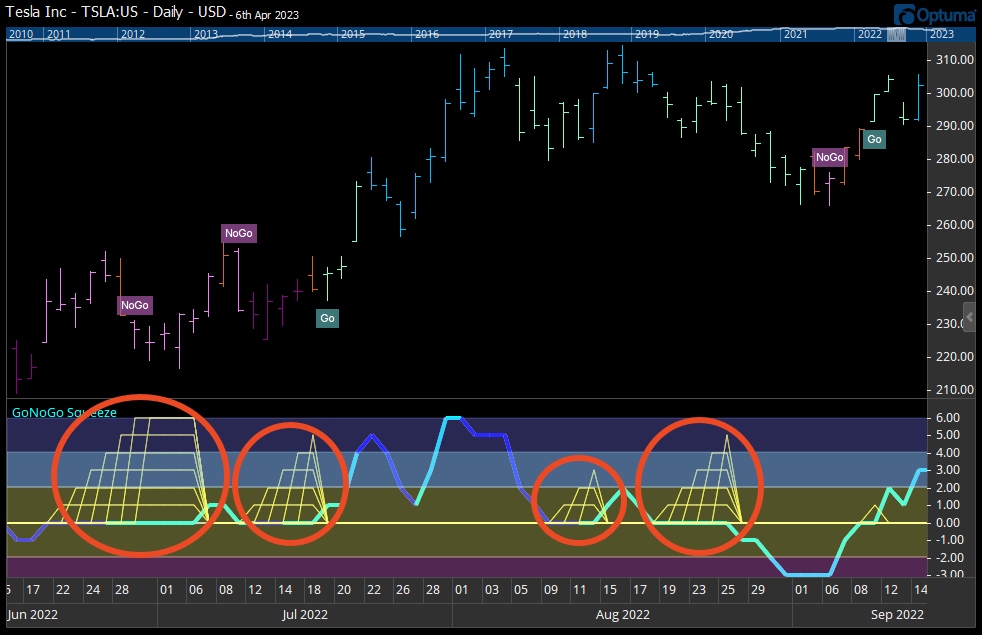Click the 260.00 price axis label
This screenshot has height=635, width=982.
coord(955,225)
